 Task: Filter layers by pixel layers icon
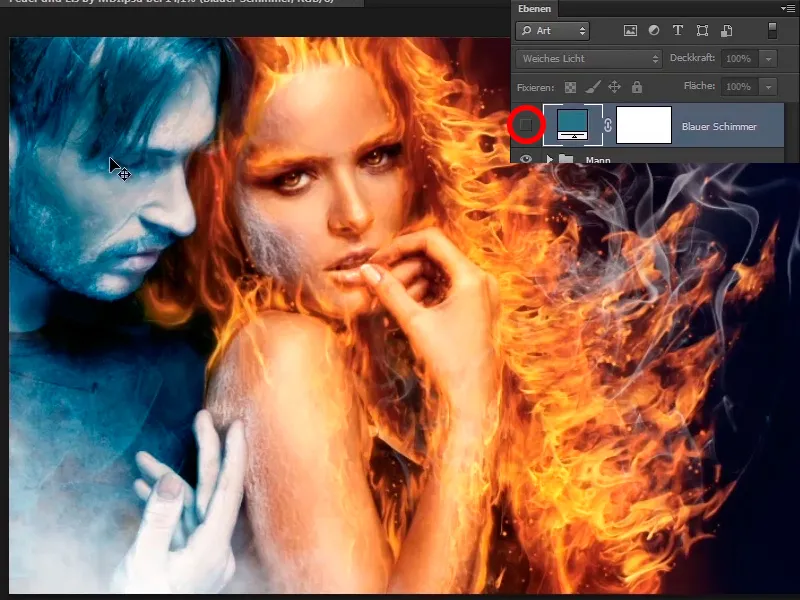pyautogui.click(x=630, y=31)
